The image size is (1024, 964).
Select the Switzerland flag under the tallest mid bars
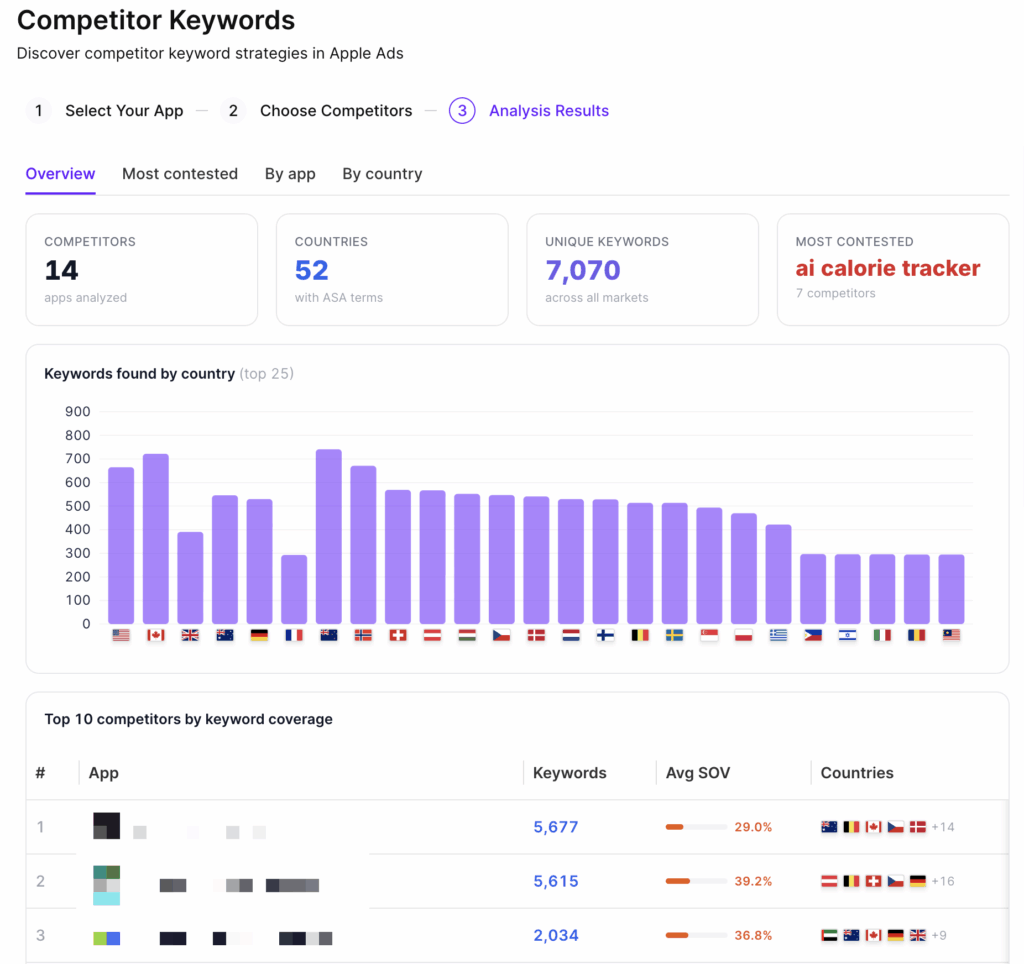(x=397, y=634)
